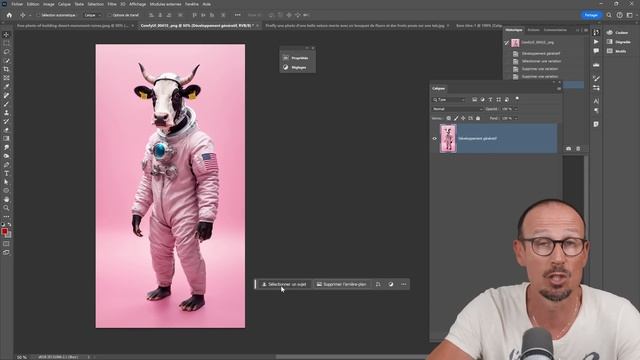Click Supprimer l'arrière-plan button
The height and width of the screenshot is (360, 640).
[x=342, y=284]
